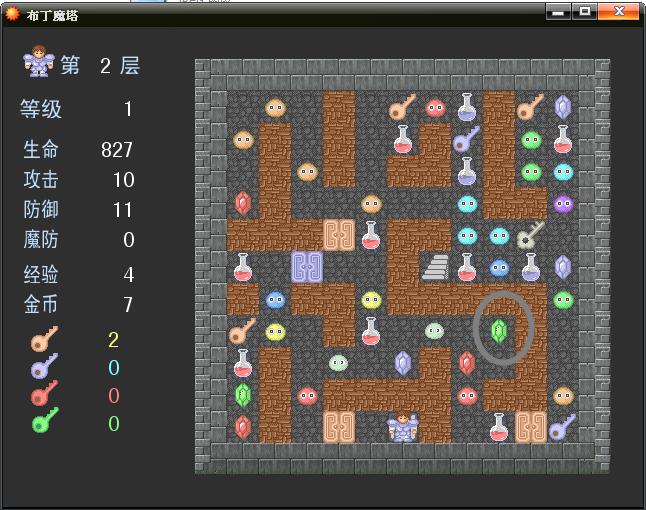Click the '经验' experience label

[41, 274]
